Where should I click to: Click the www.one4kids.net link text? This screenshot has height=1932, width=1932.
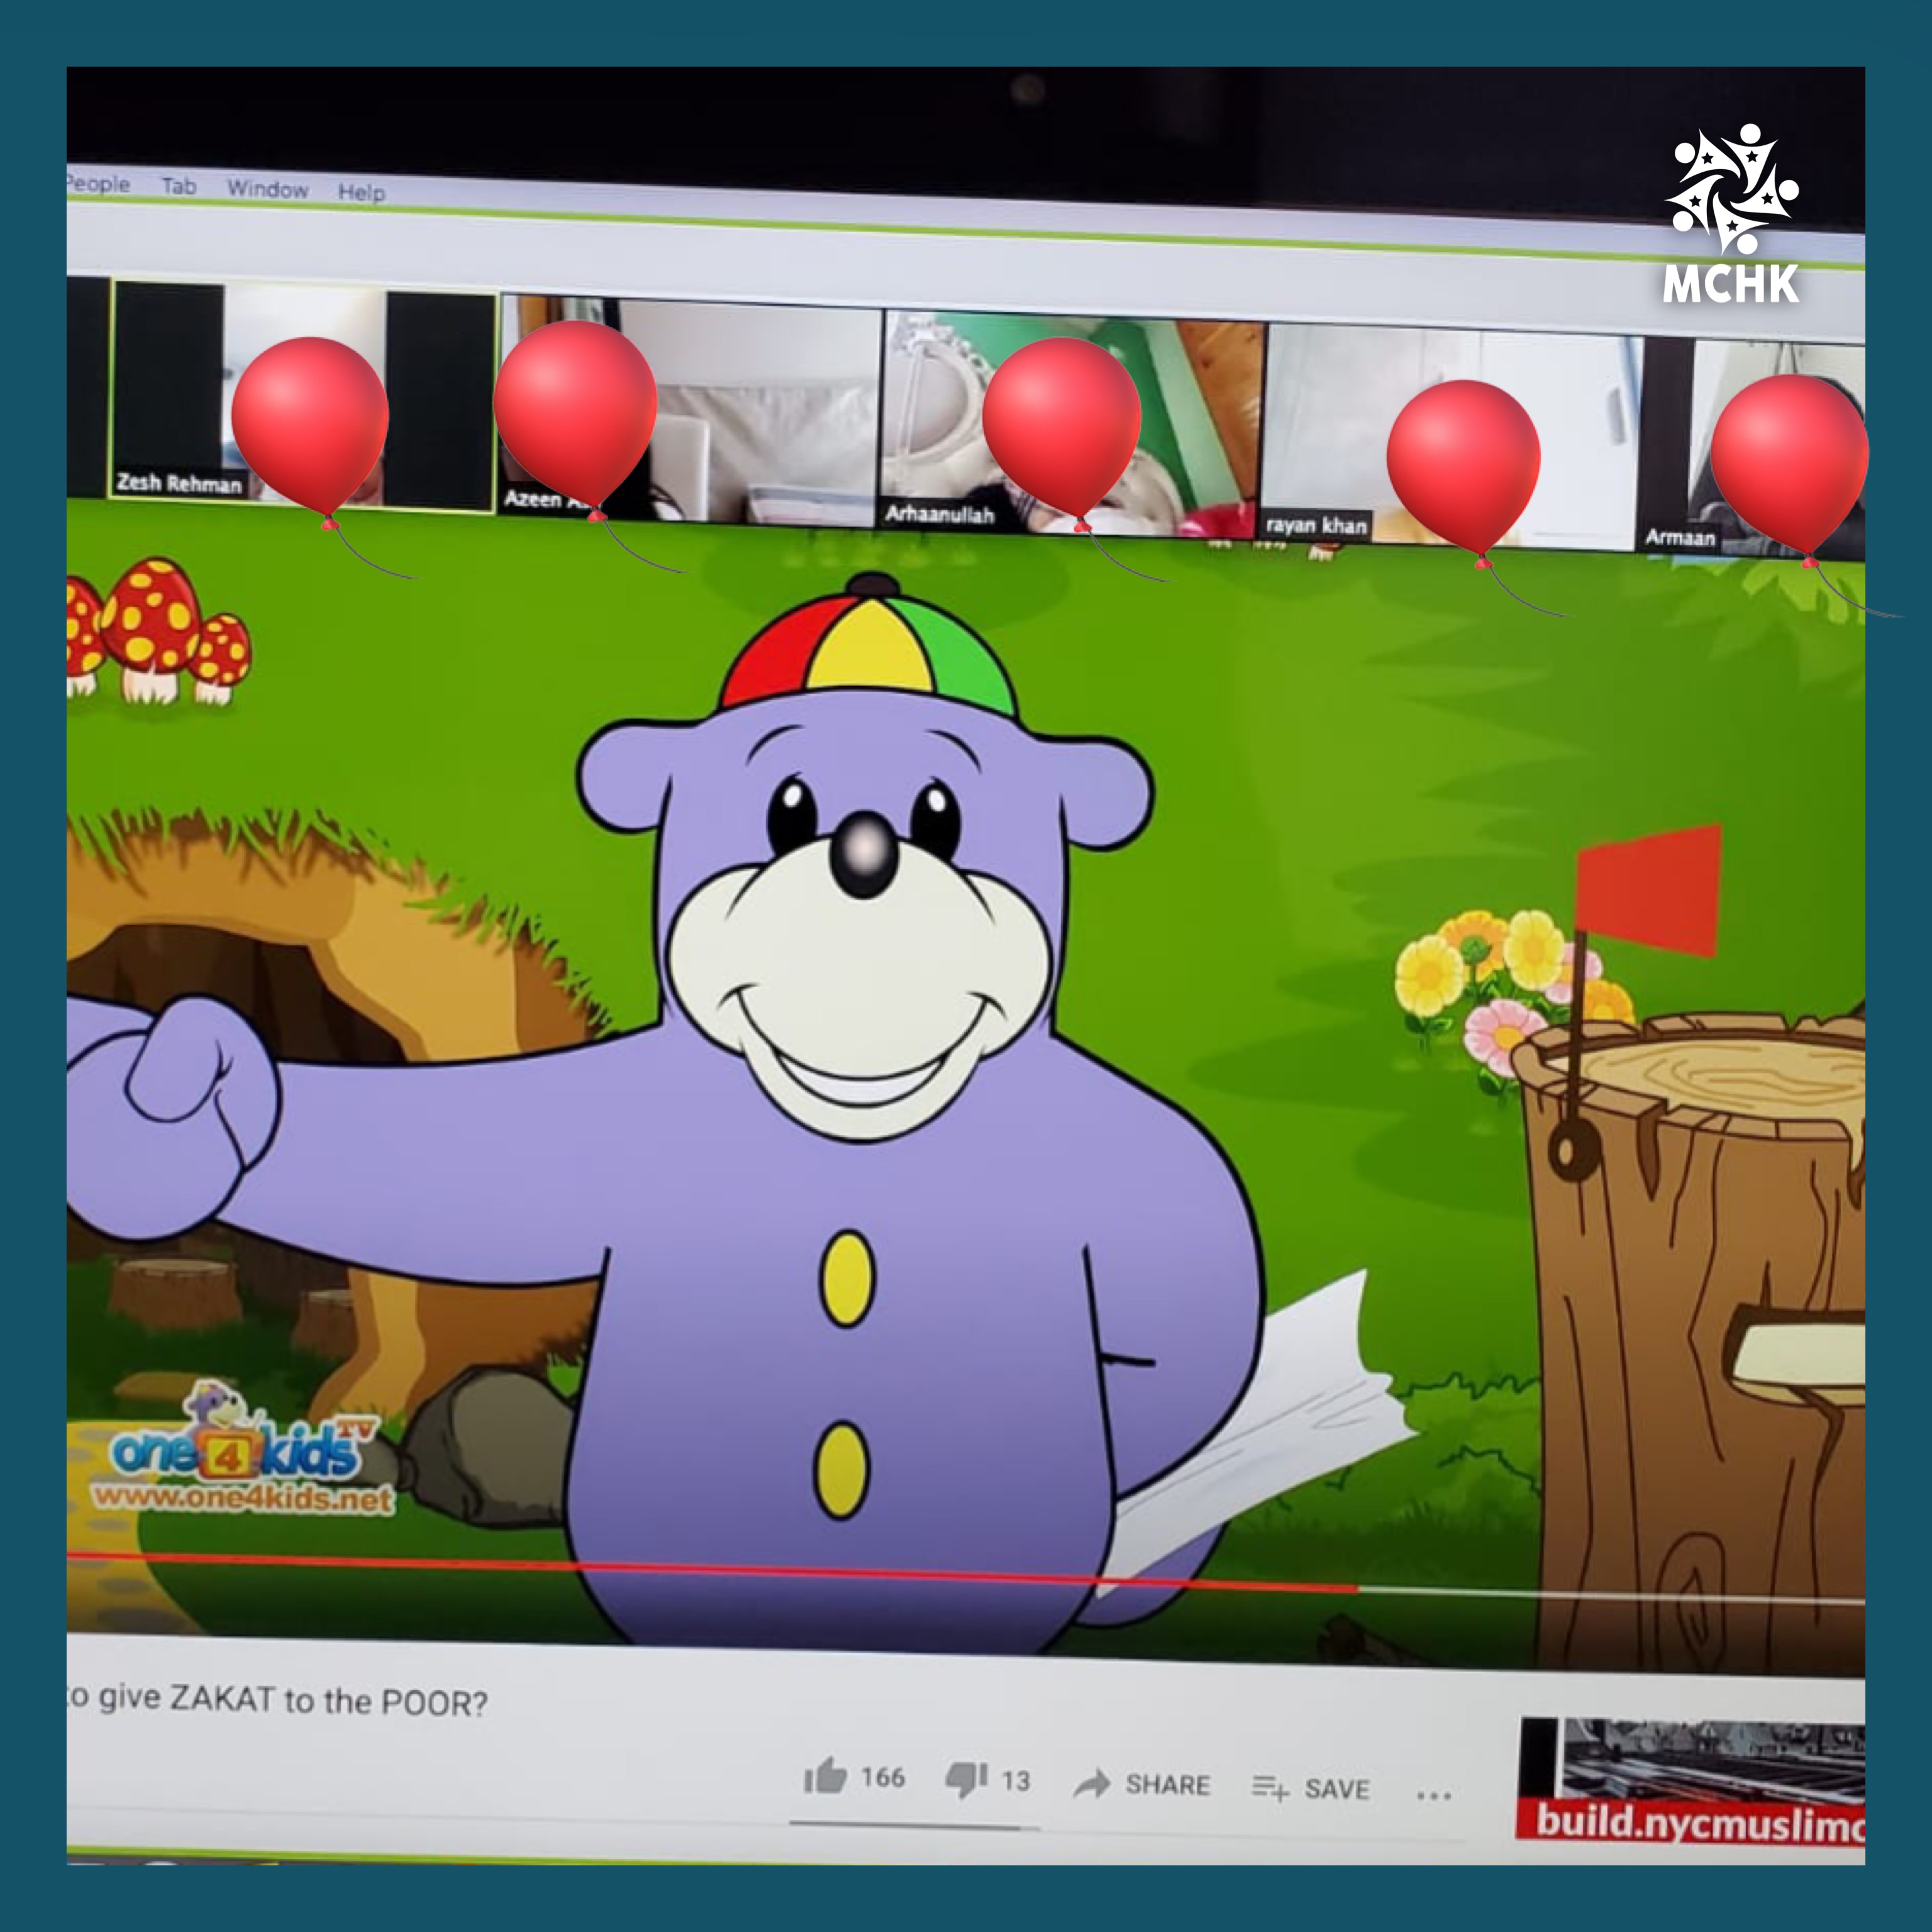pyautogui.click(x=243, y=1498)
